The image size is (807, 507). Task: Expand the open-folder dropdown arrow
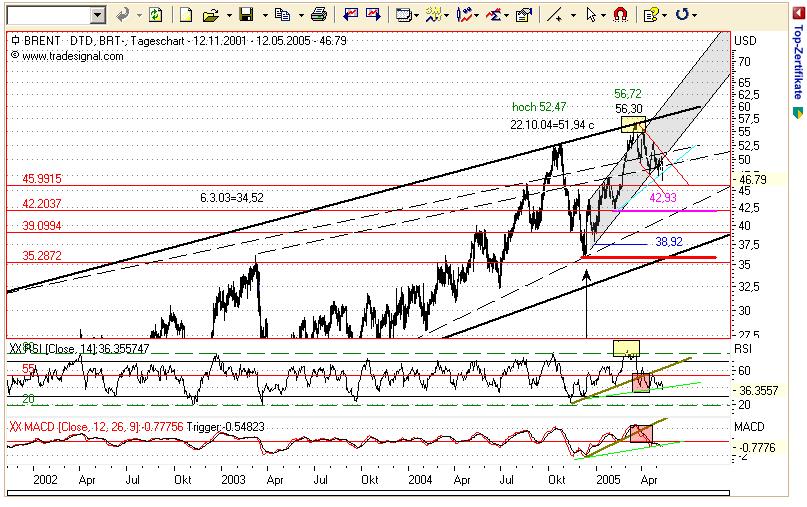(x=229, y=15)
